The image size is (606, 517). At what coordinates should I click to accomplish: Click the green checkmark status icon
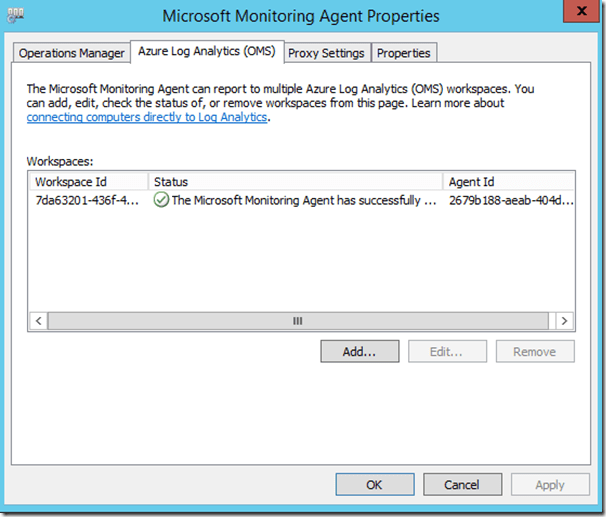click(x=161, y=200)
